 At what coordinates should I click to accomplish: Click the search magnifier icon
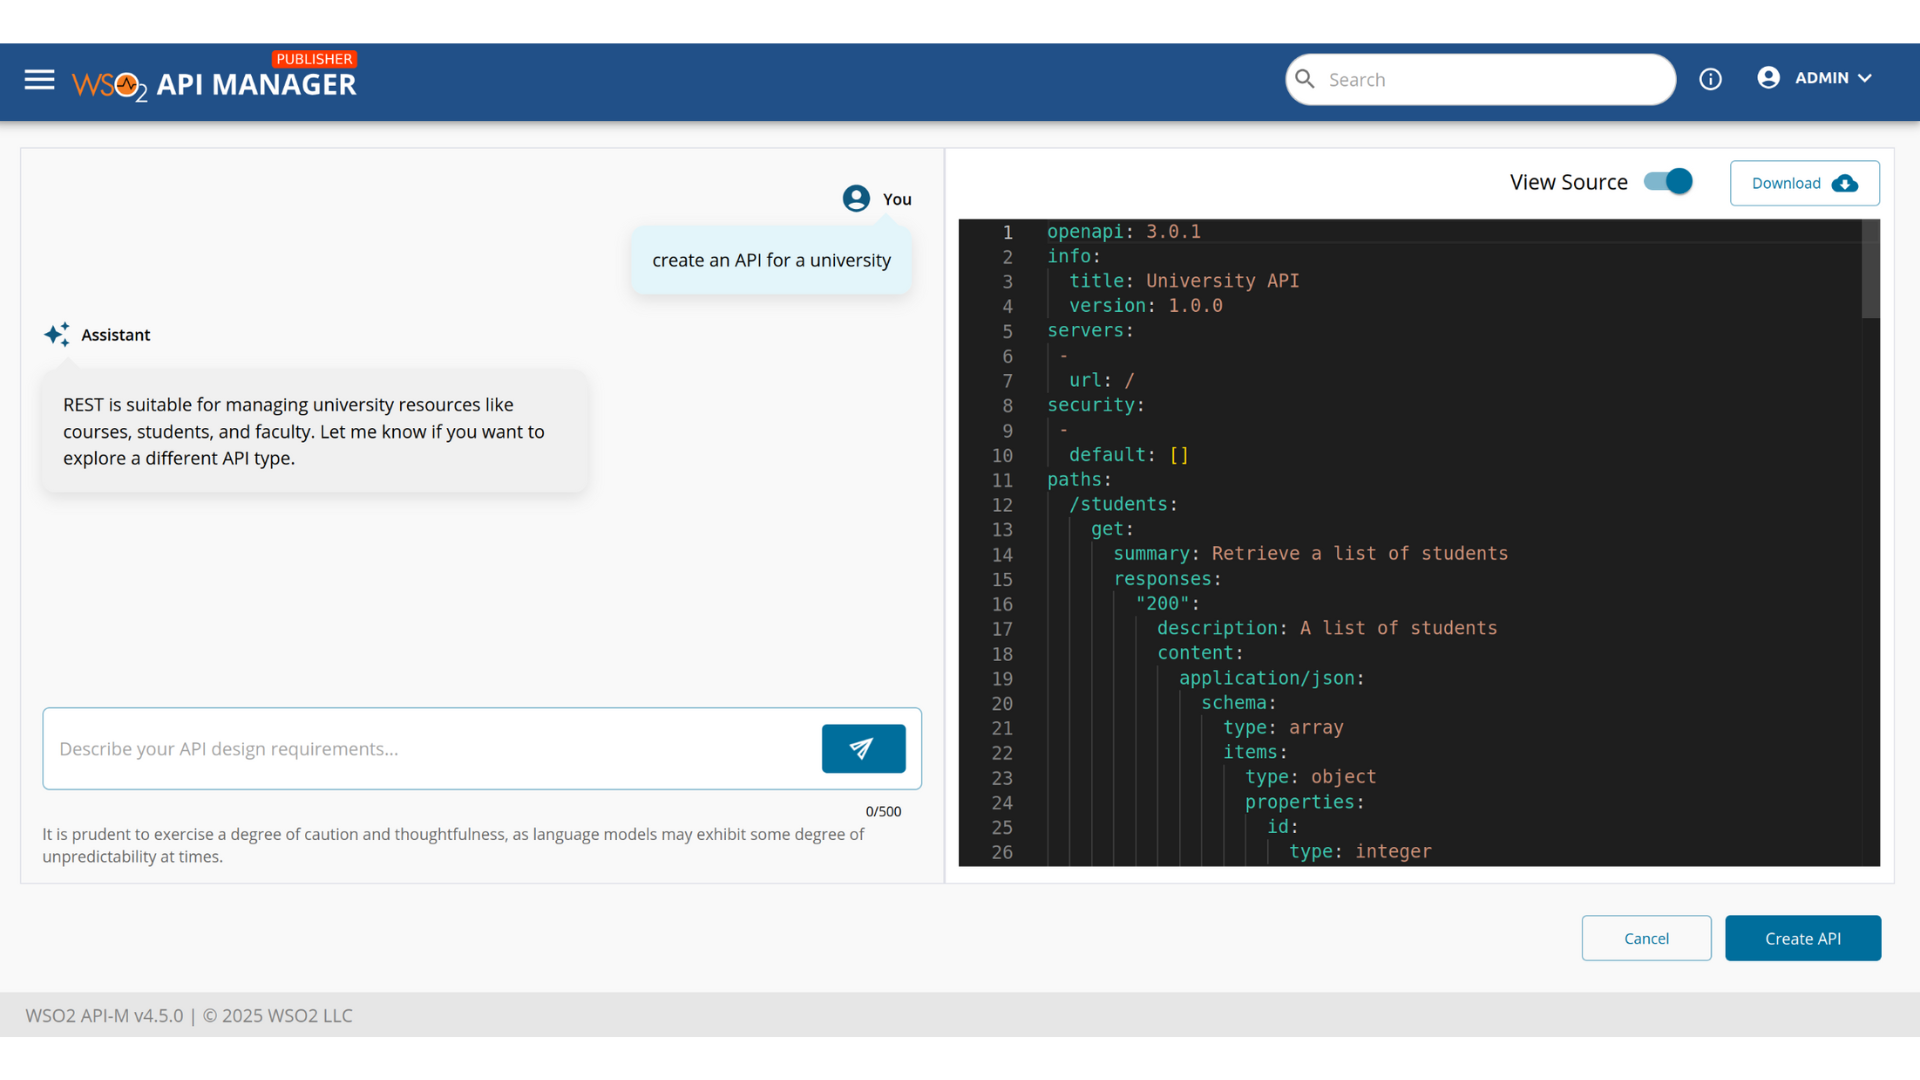1305,79
